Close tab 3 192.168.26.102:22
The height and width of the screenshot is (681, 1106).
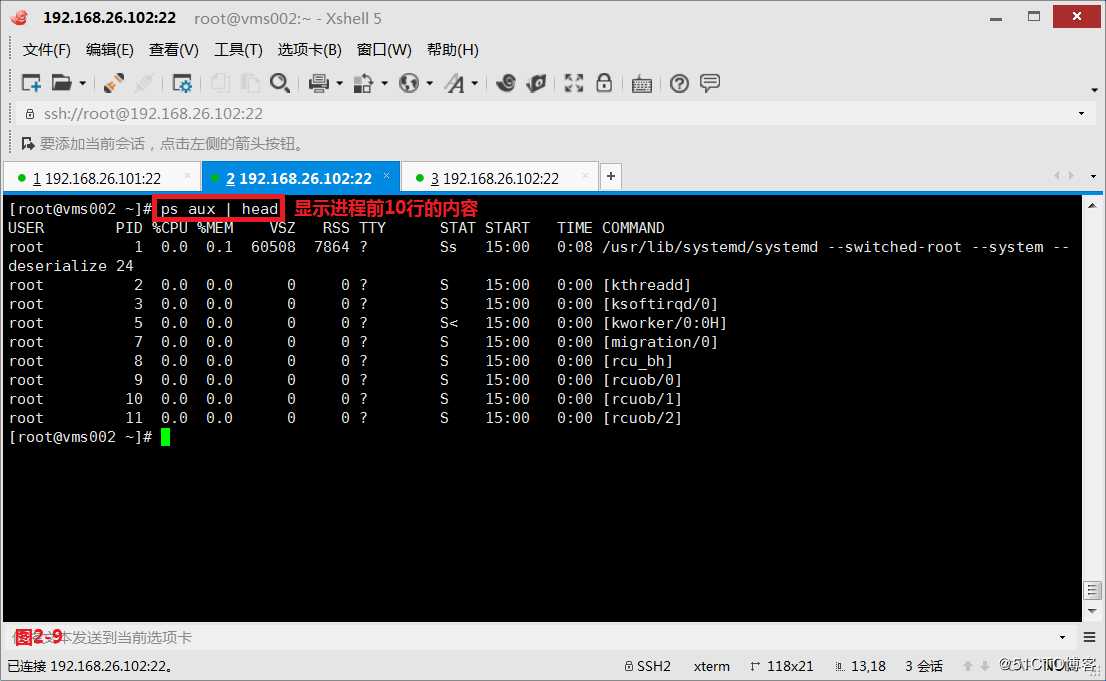[585, 175]
